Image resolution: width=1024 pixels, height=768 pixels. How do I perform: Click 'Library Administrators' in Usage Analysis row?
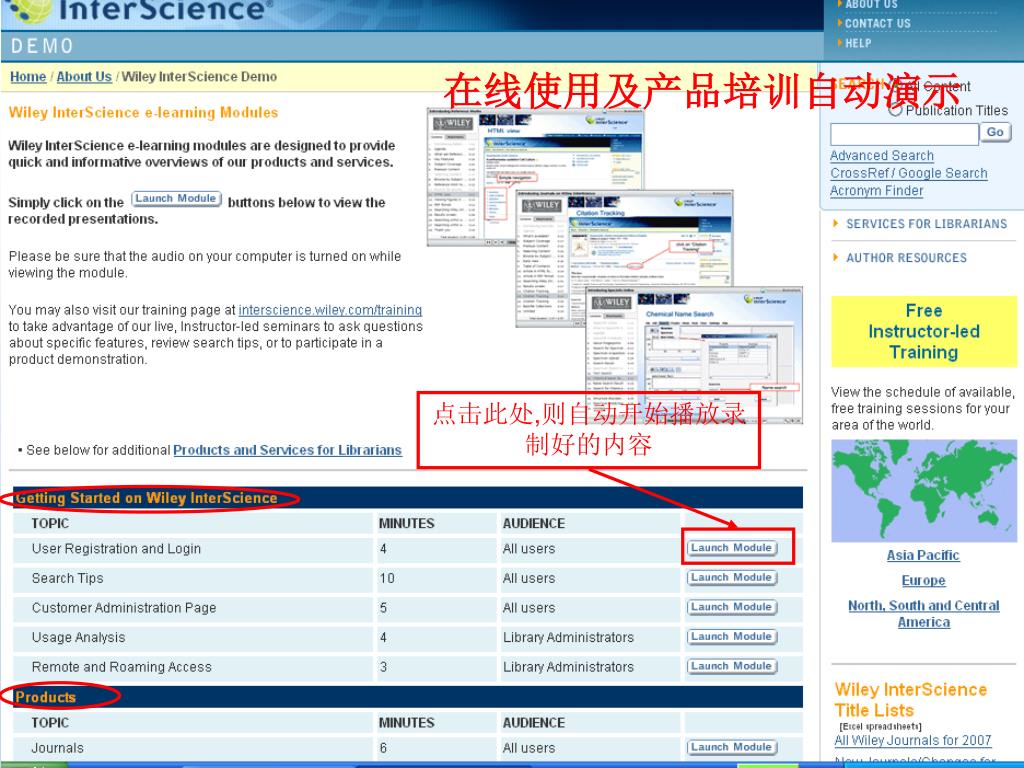[x=568, y=637]
